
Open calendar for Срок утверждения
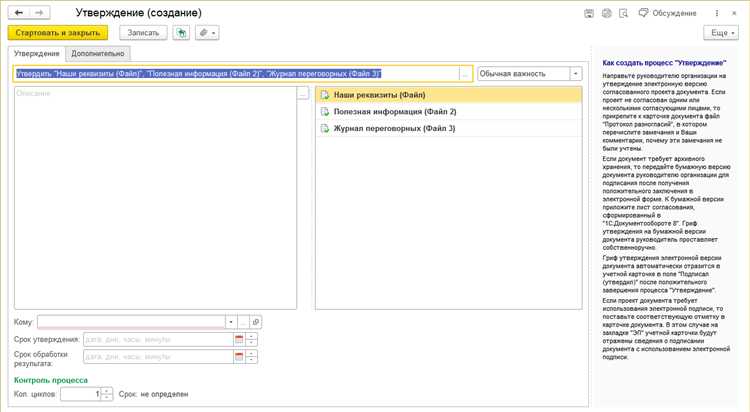[239, 339]
